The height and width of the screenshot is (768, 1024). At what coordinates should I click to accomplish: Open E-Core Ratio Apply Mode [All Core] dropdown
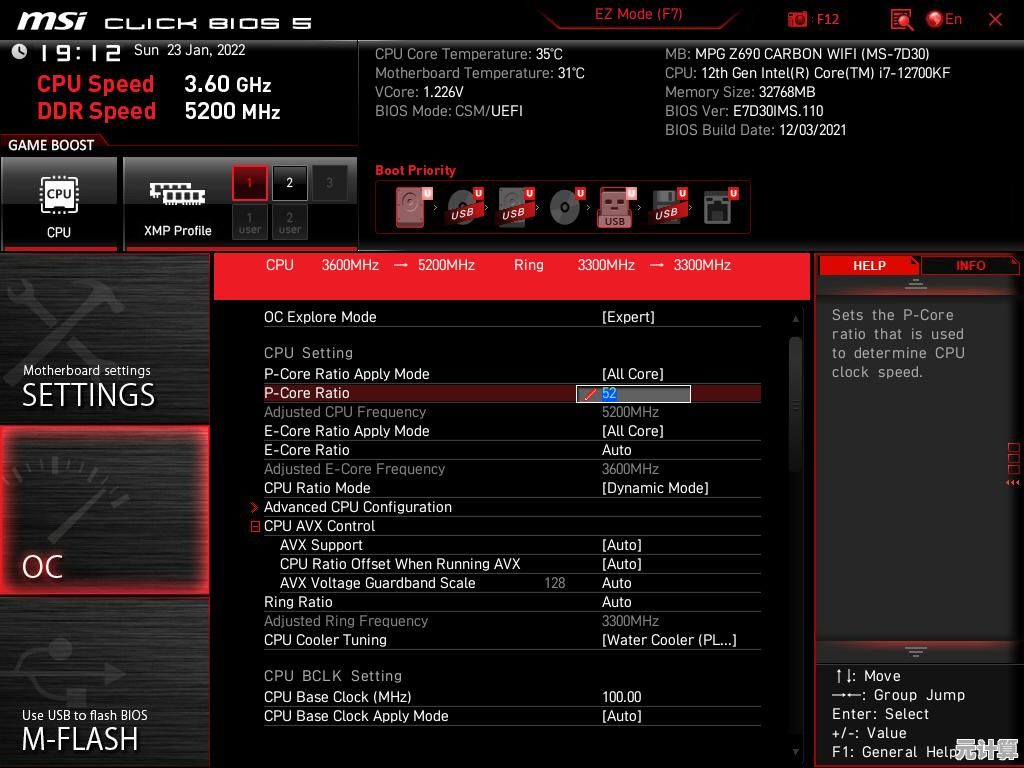tap(632, 431)
